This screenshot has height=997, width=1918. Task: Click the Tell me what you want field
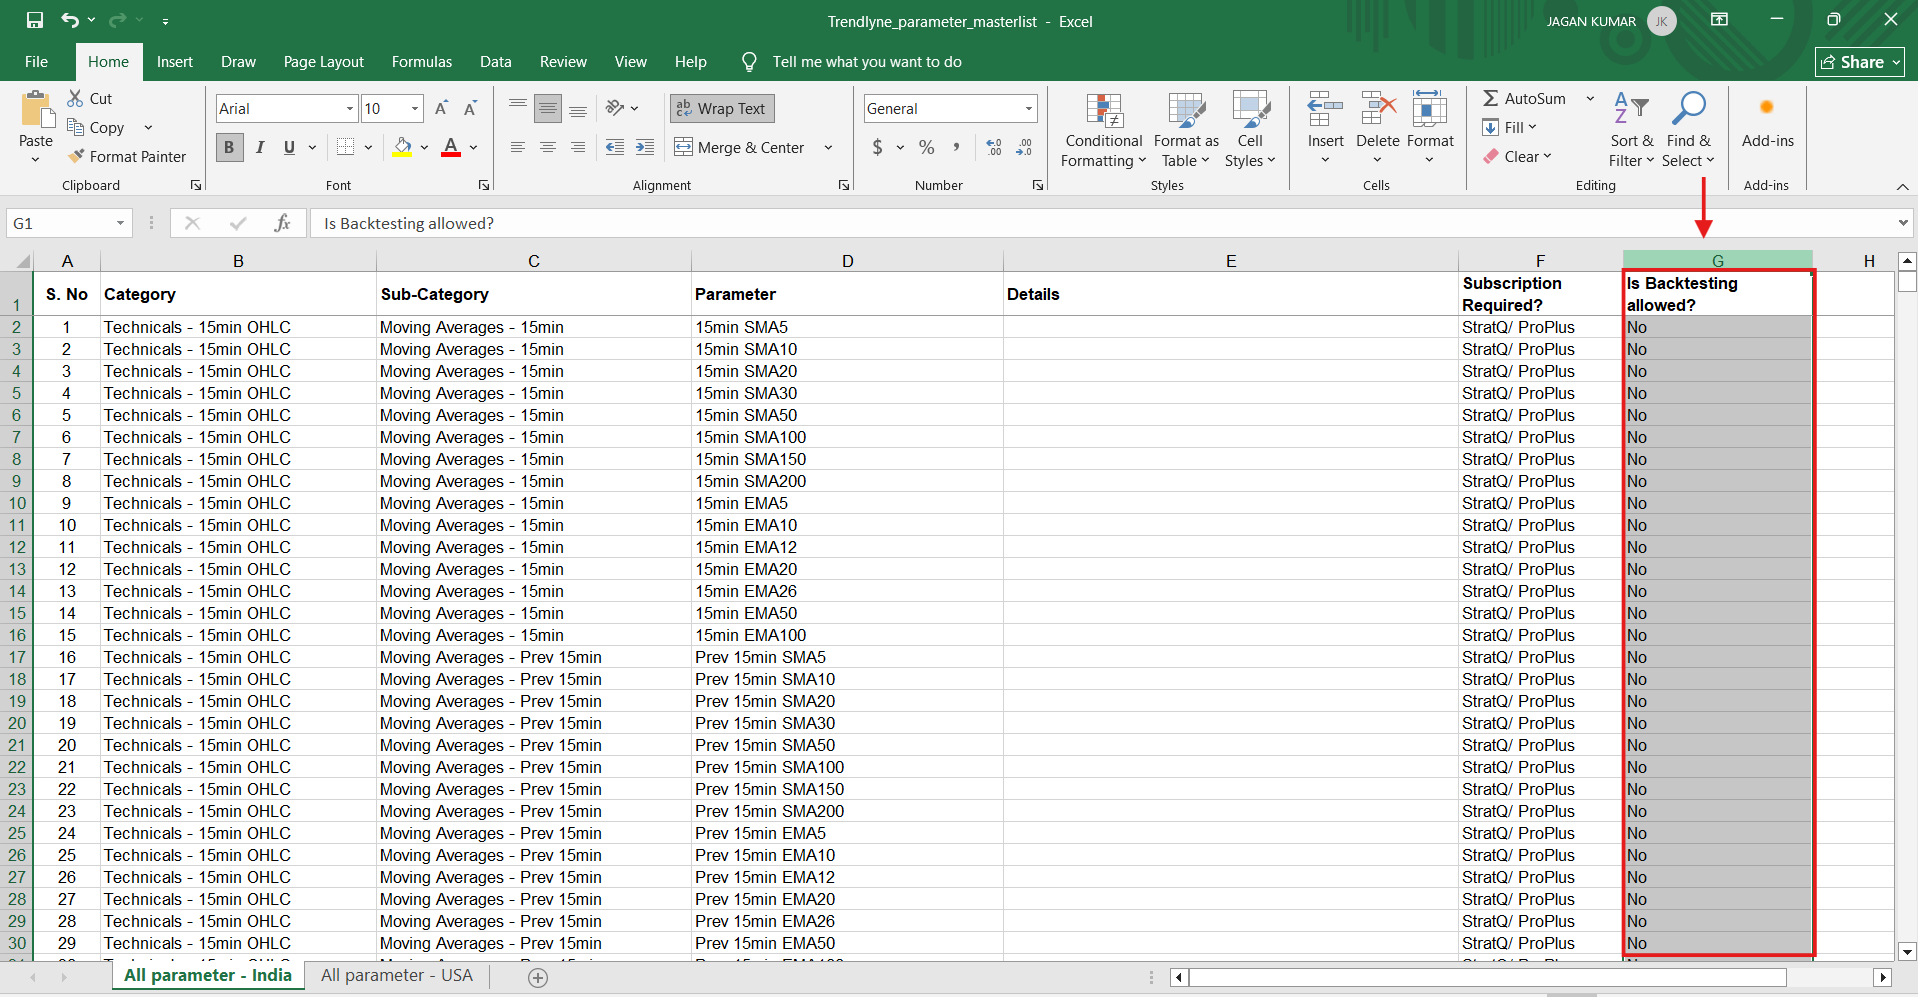click(x=866, y=61)
